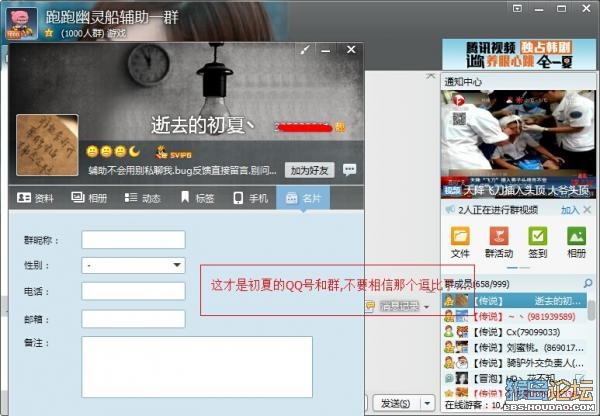Click the 发送(S) send button
This screenshot has height=416, width=600.
(396, 403)
